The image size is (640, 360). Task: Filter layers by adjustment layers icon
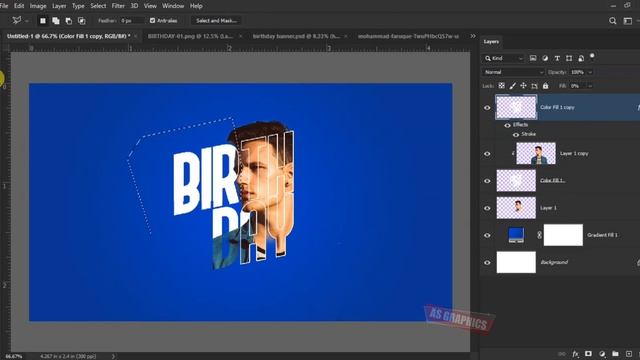545,58
